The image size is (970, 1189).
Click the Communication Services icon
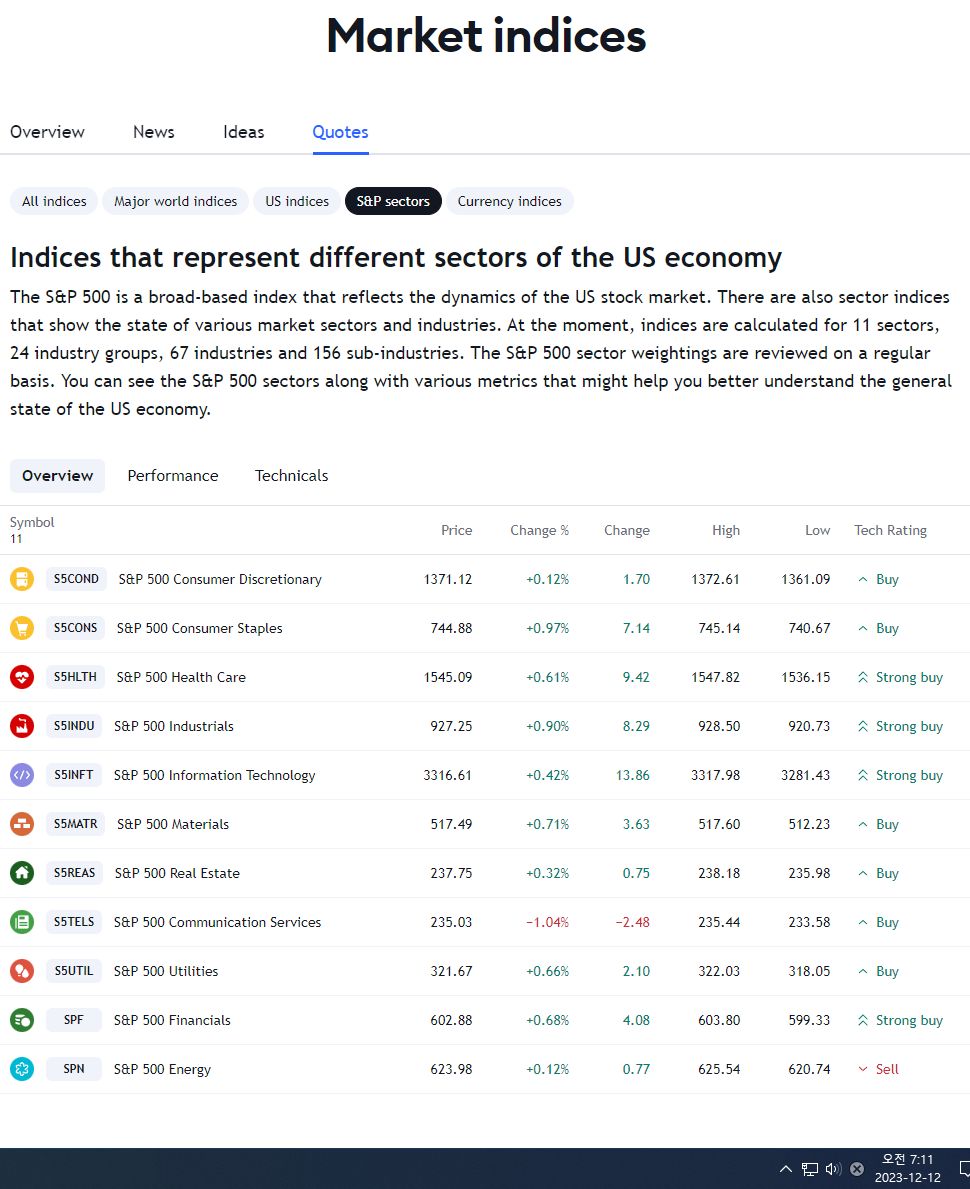click(x=22, y=922)
